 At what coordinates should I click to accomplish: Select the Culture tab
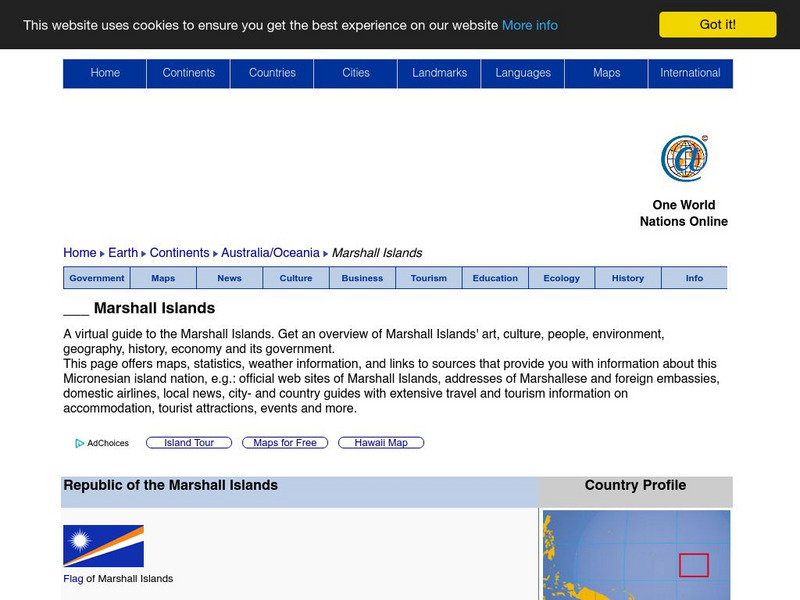tap(295, 278)
